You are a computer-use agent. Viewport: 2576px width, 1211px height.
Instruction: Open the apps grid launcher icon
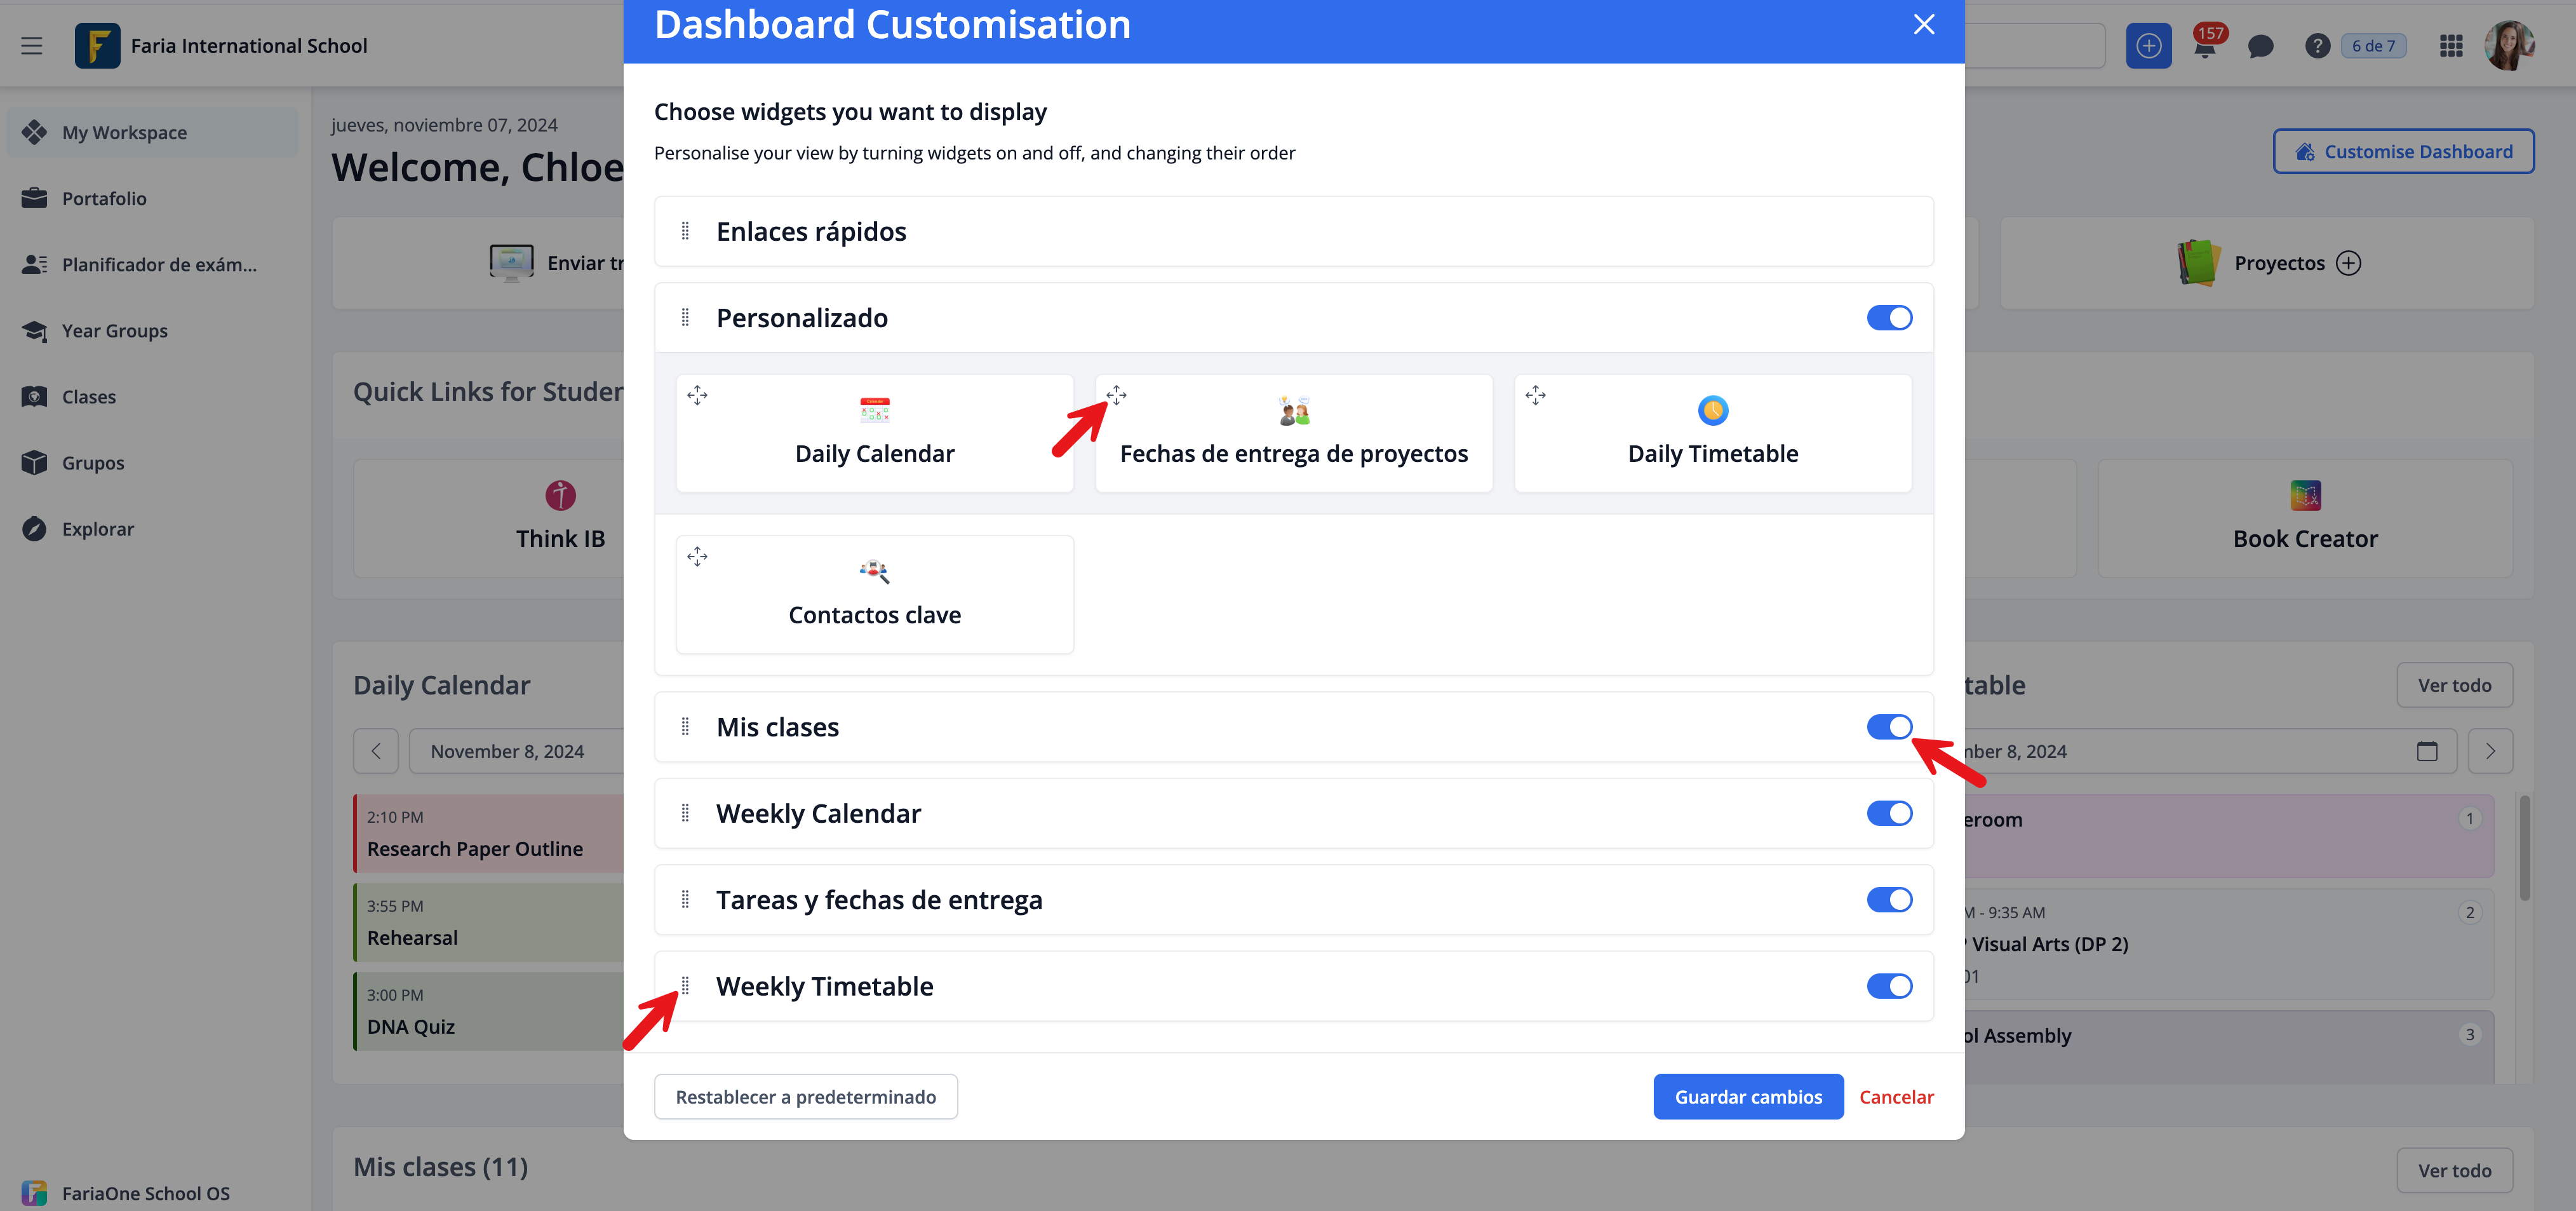[2450, 46]
